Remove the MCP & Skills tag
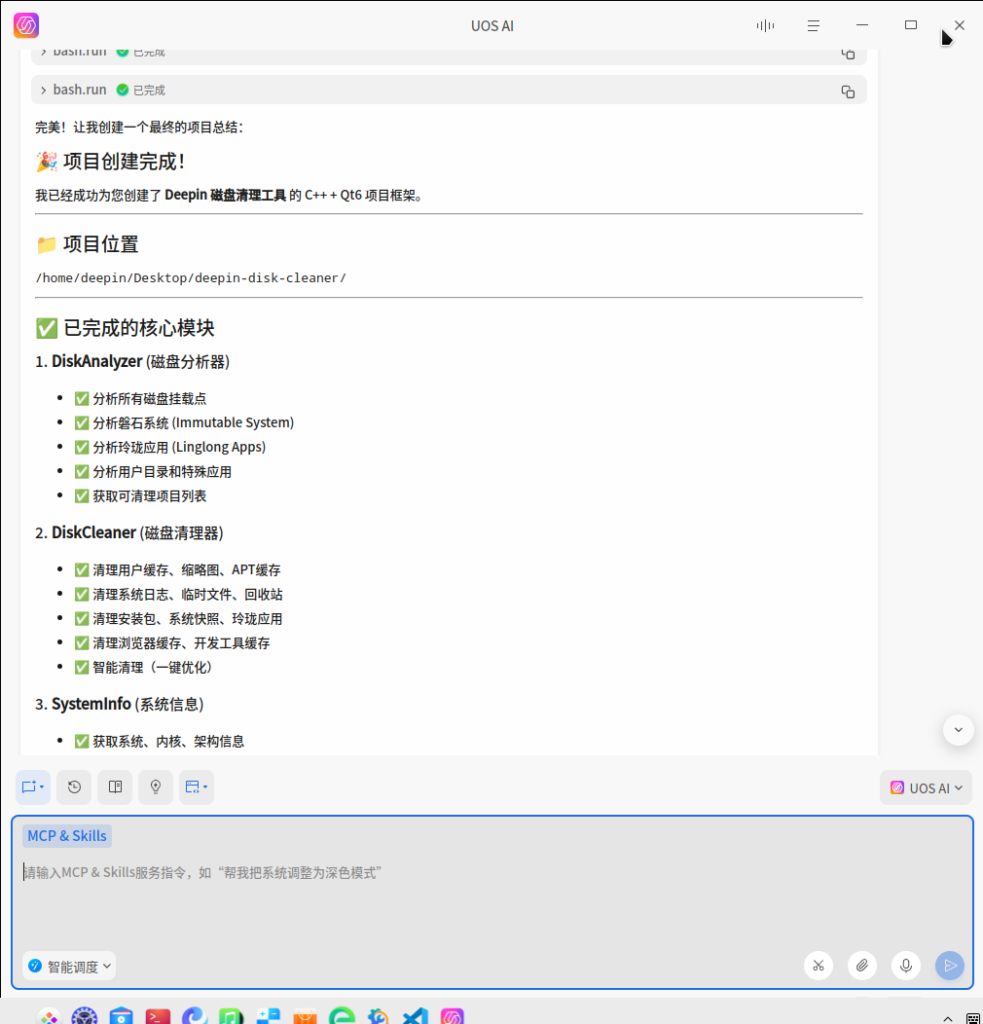 tap(67, 836)
